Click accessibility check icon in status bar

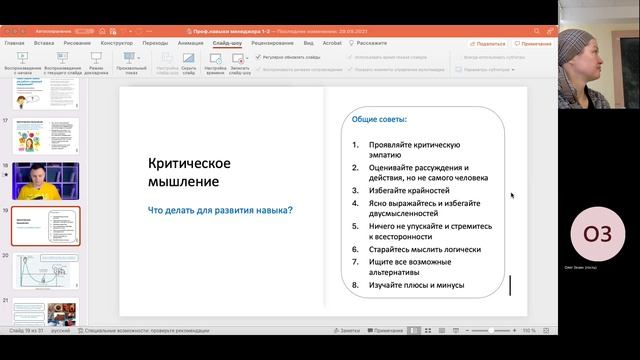tap(80, 330)
